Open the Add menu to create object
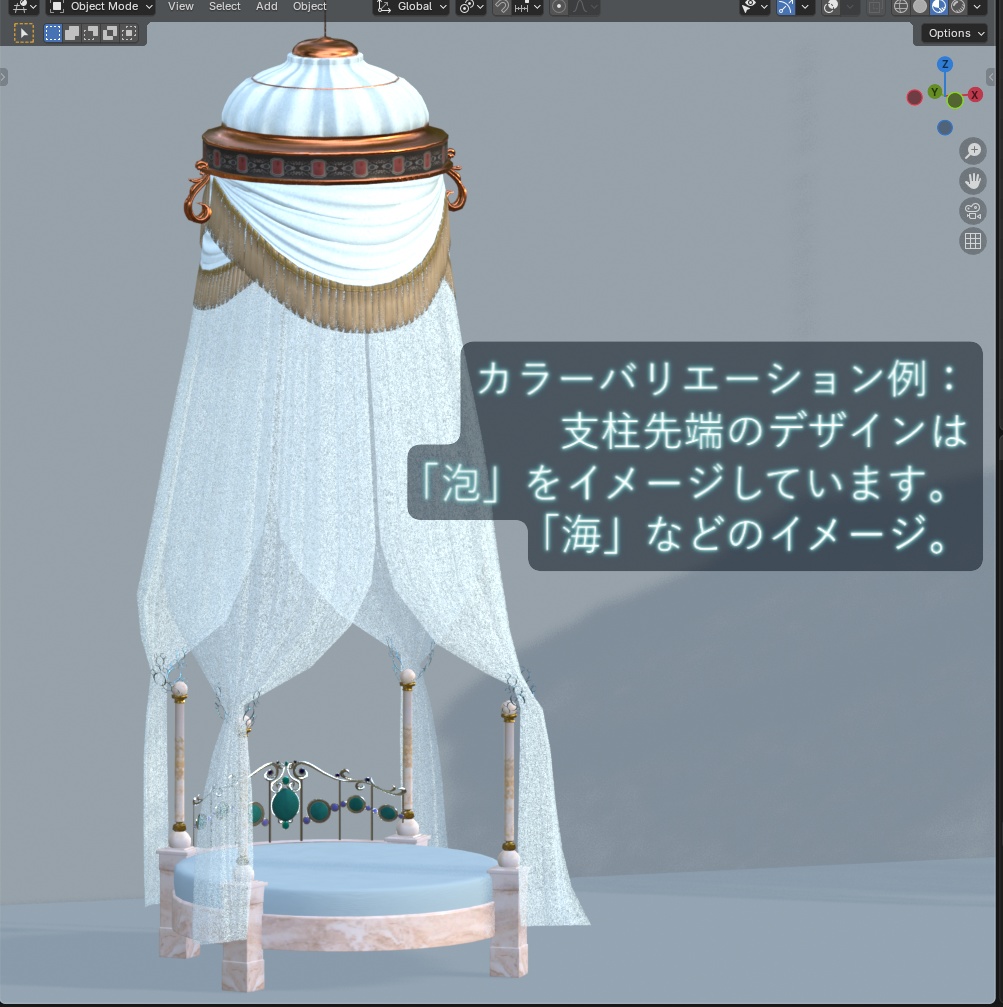 point(266,6)
